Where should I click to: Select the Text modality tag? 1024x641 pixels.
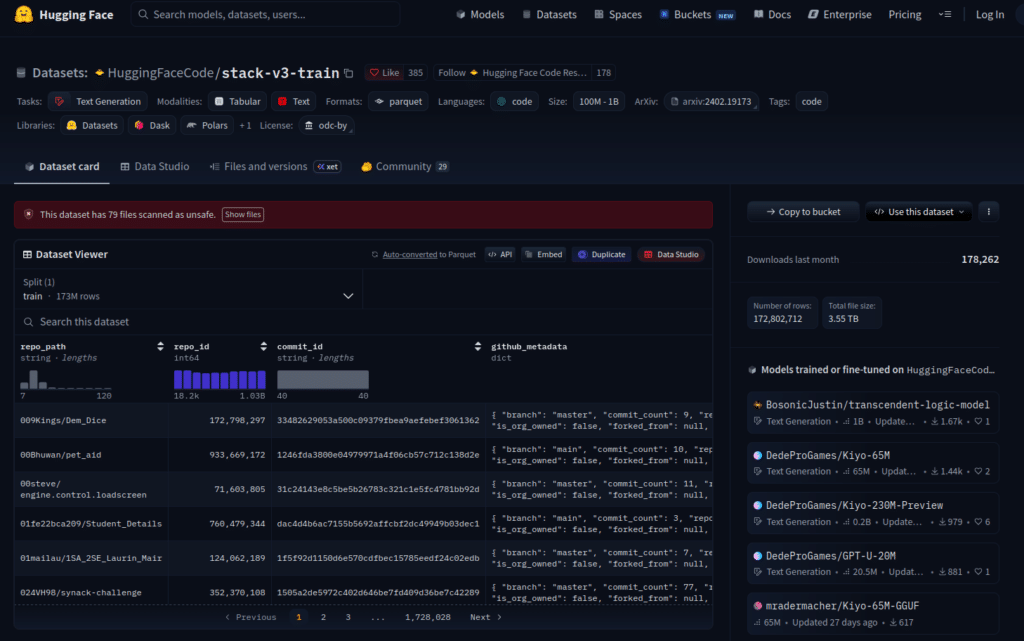pyautogui.click(x=294, y=101)
